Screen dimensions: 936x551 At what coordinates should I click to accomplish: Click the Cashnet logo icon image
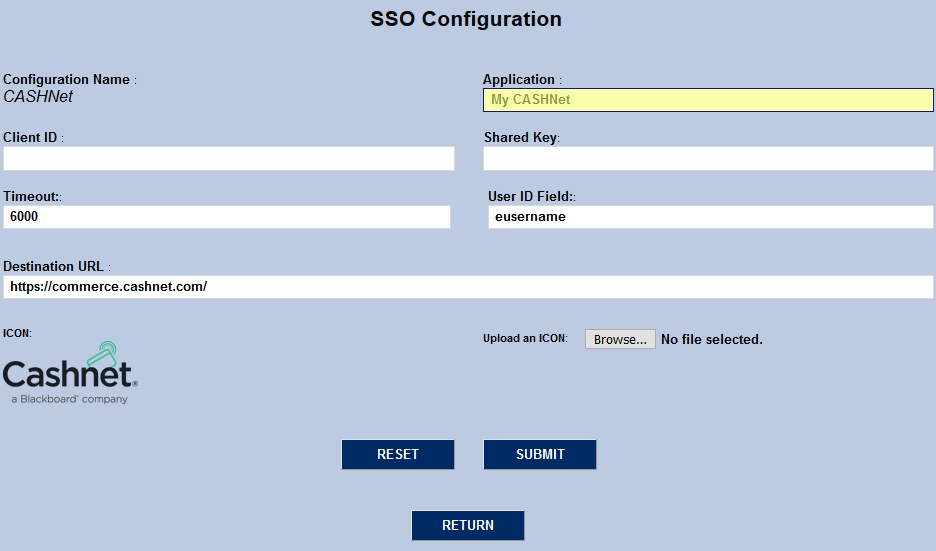point(70,373)
